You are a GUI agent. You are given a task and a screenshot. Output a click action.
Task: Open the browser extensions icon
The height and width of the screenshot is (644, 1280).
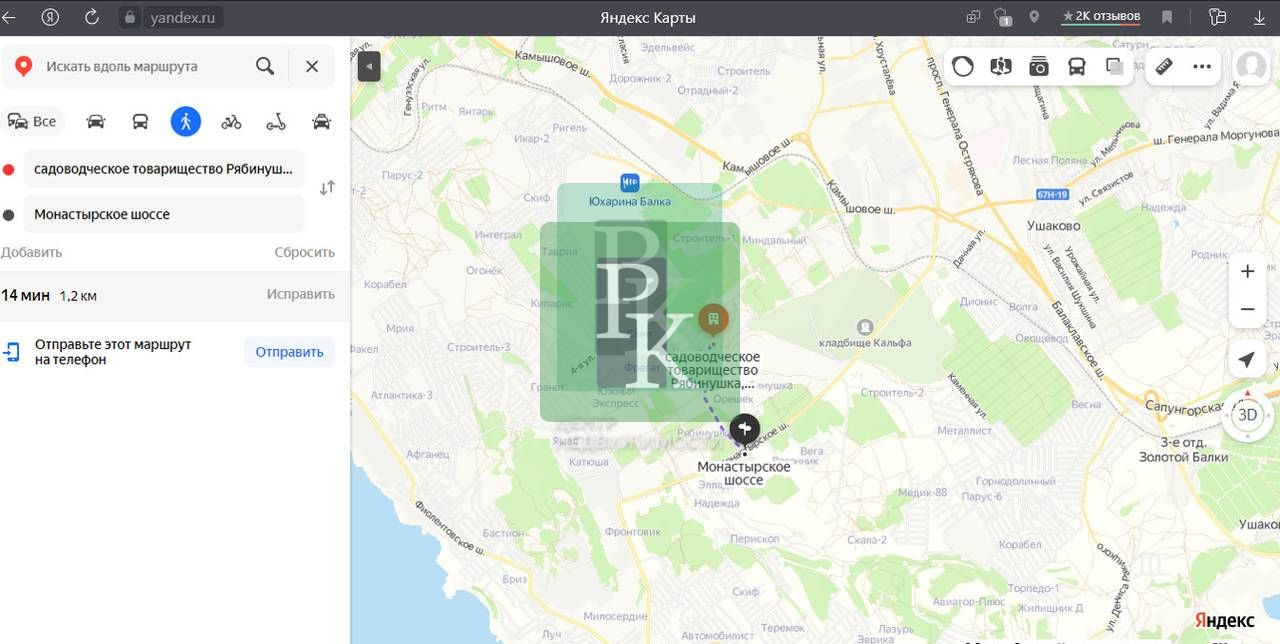1217,17
